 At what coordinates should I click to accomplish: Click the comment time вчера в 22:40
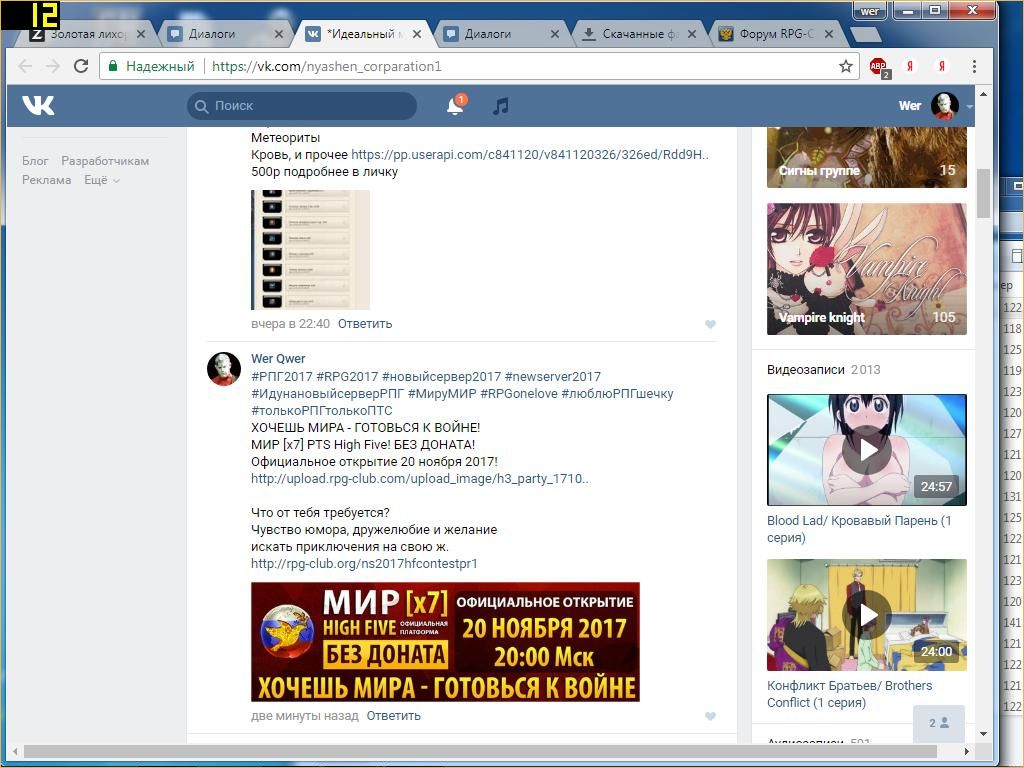click(x=290, y=324)
